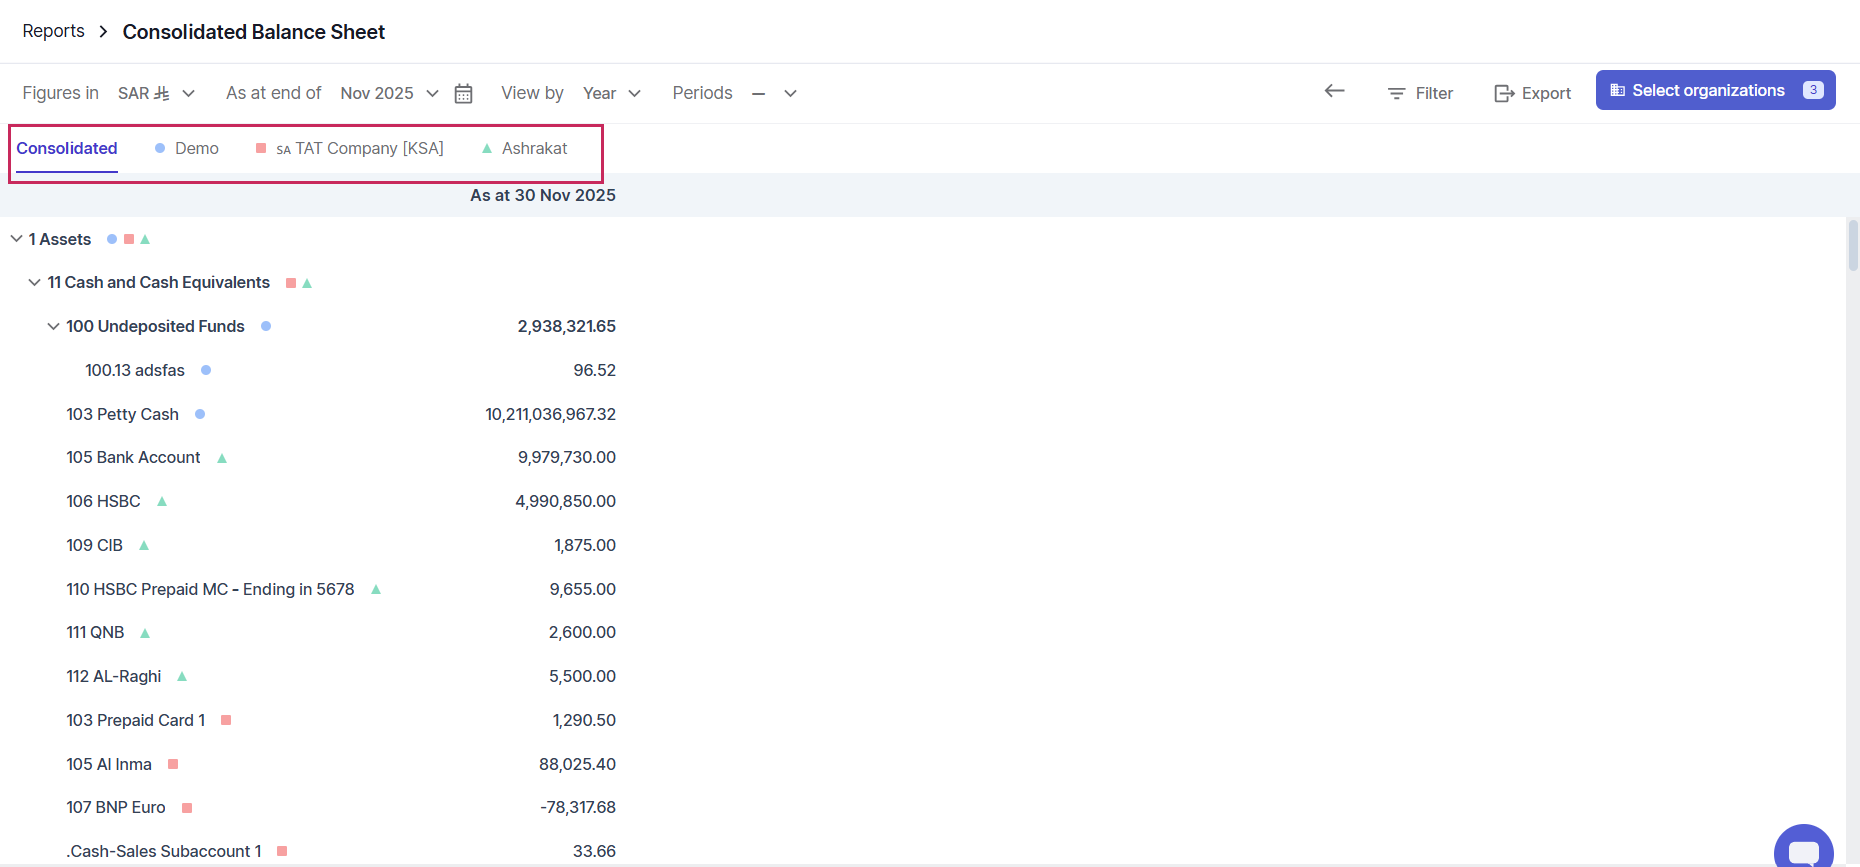Open the Nov 2025 period dropdown

[389, 93]
